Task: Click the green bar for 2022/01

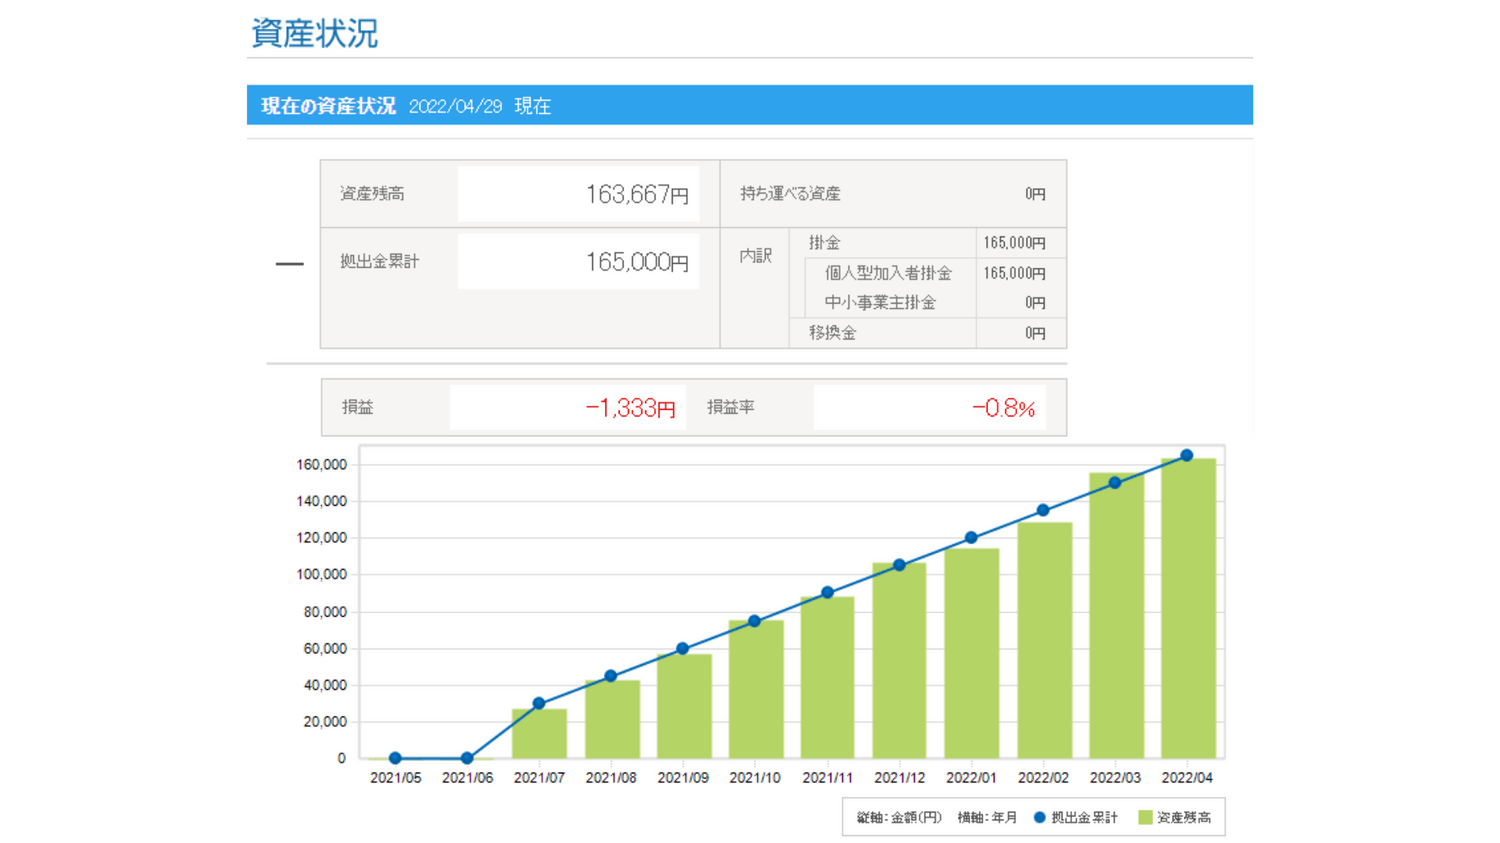Action: click(x=972, y=653)
